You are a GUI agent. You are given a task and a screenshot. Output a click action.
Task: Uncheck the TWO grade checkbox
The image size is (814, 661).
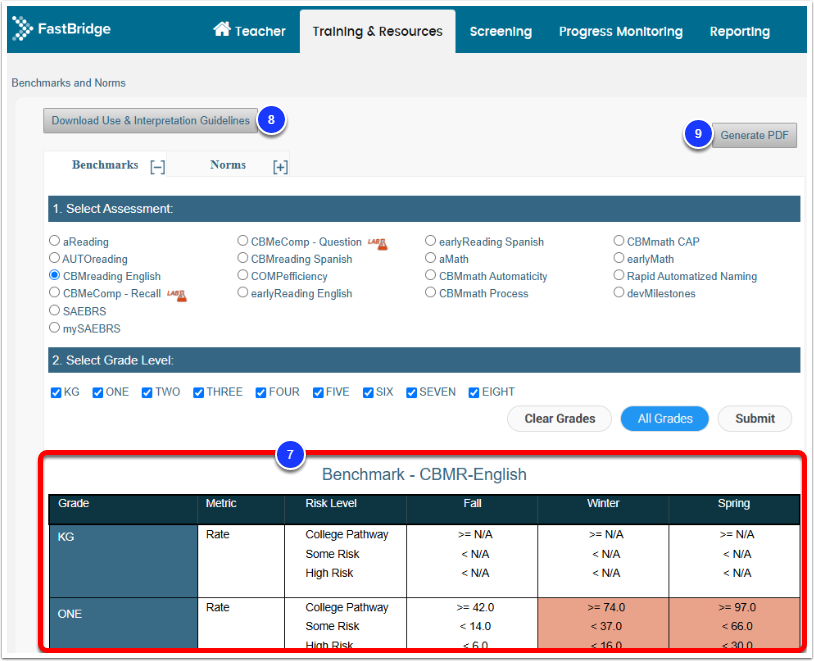(x=147, y=393)
